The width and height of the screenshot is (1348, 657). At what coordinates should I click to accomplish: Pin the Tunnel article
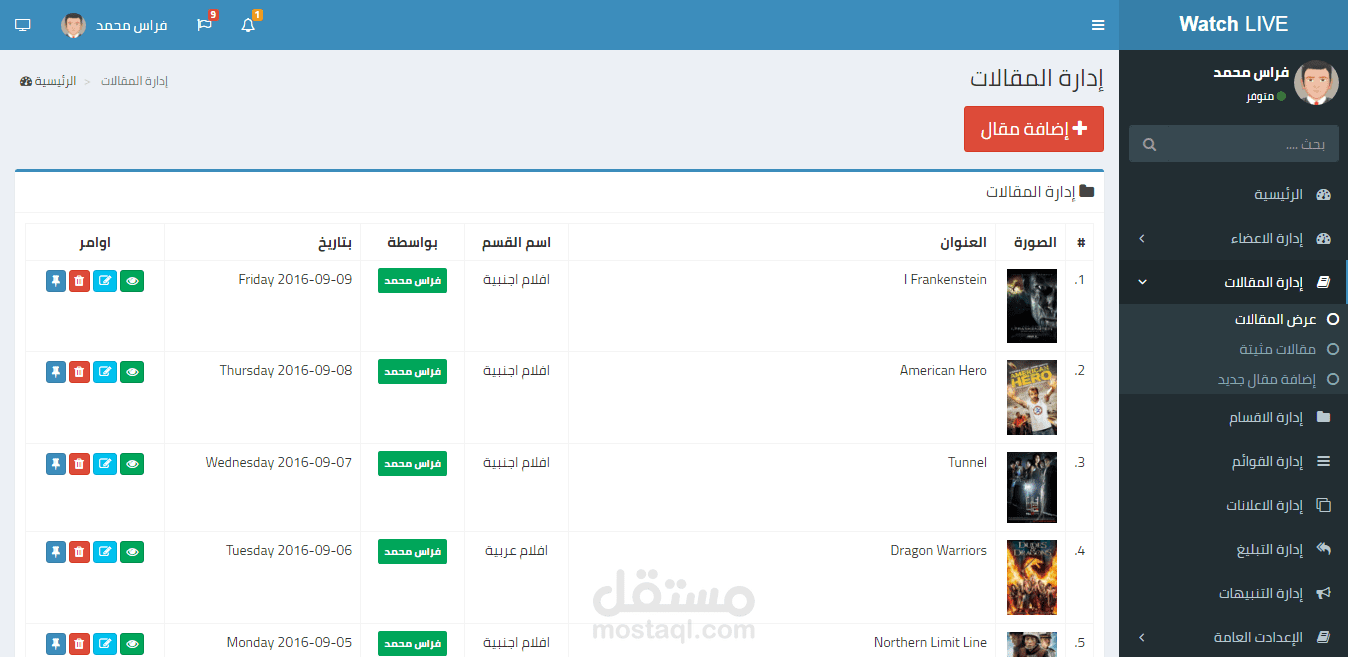[55, 464]
